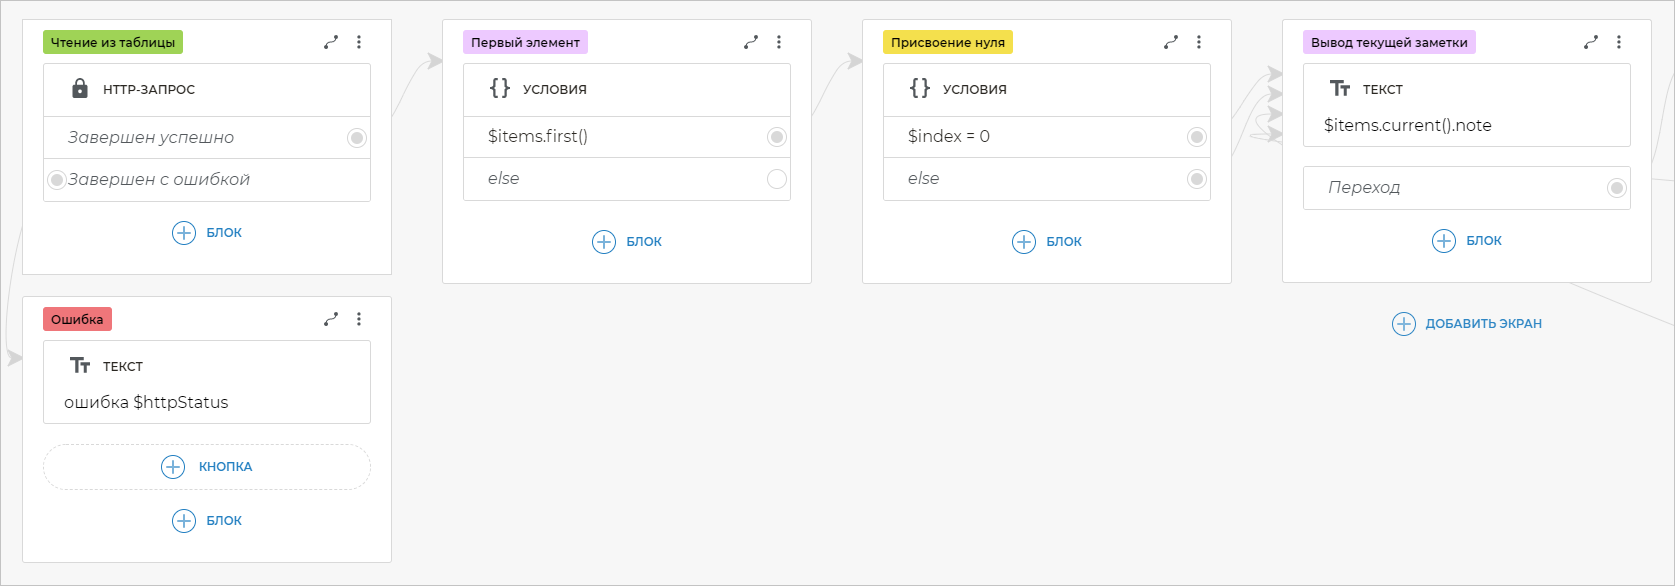Screen dimensions: 1675x586
Task: Select the 'Ошибка' red title label
Action: [77, 319]
